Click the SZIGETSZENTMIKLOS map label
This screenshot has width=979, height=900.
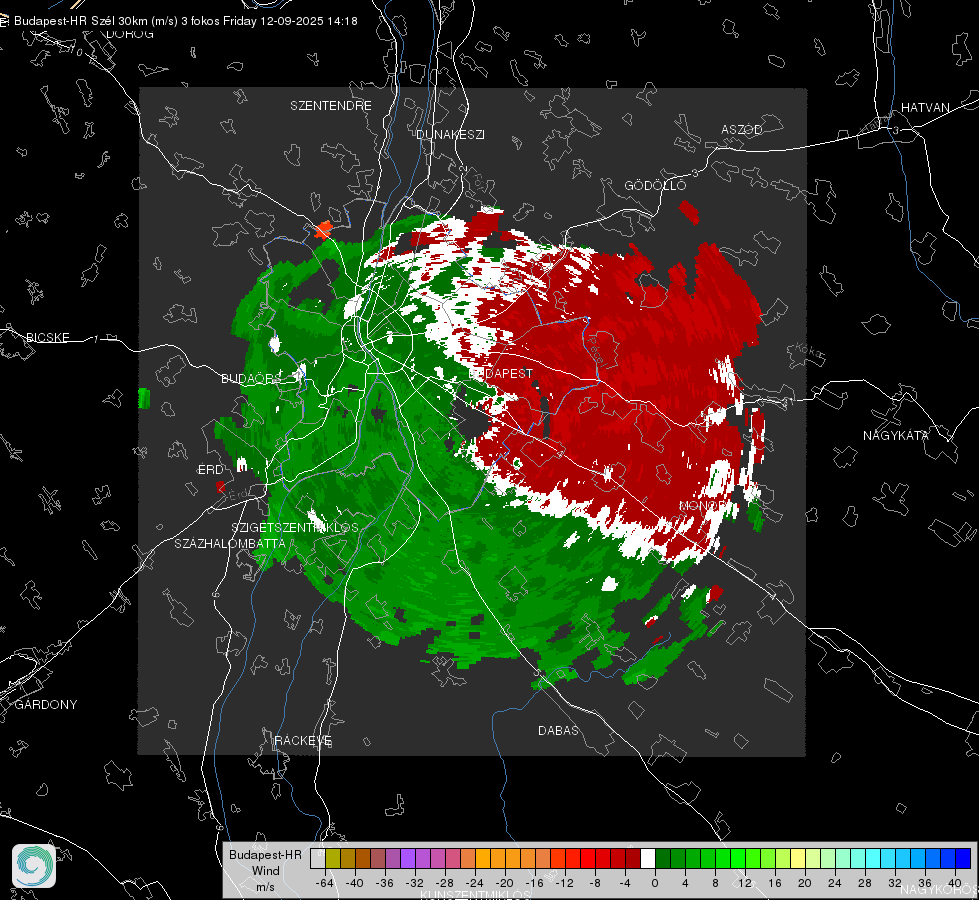[x=295, y=528]
